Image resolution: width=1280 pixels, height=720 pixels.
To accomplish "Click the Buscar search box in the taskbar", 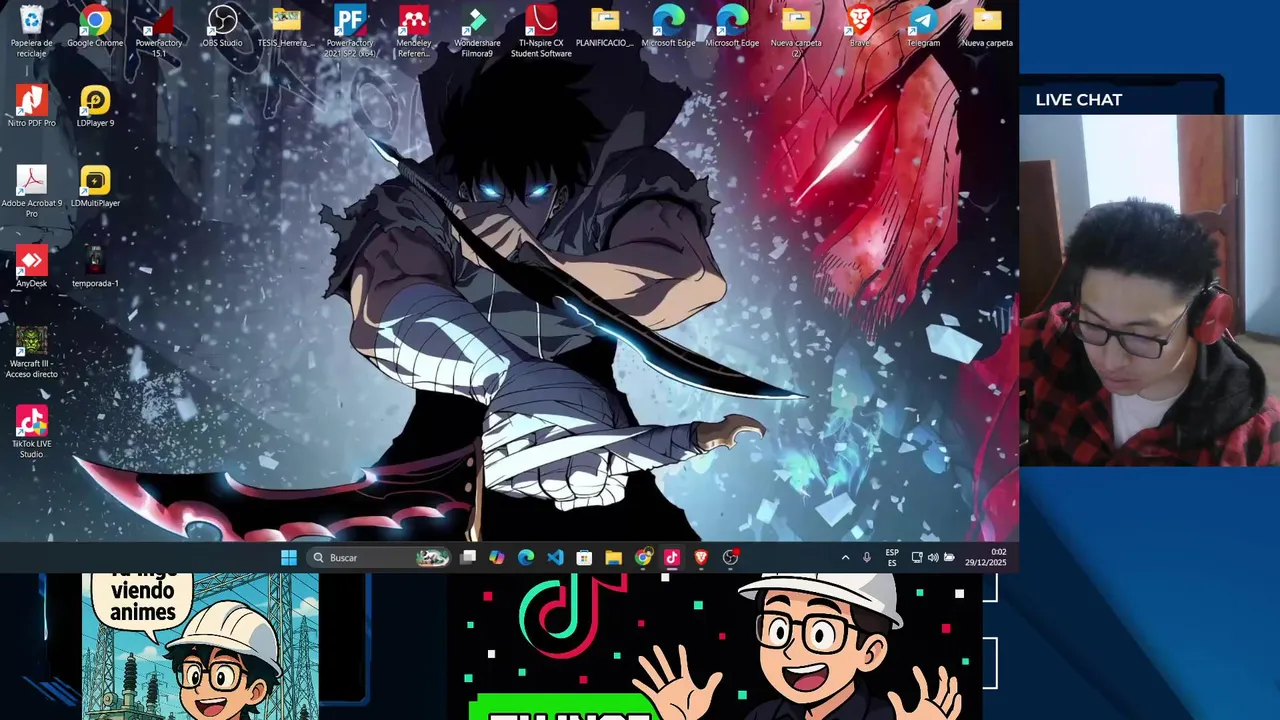I will coord(380,558).
